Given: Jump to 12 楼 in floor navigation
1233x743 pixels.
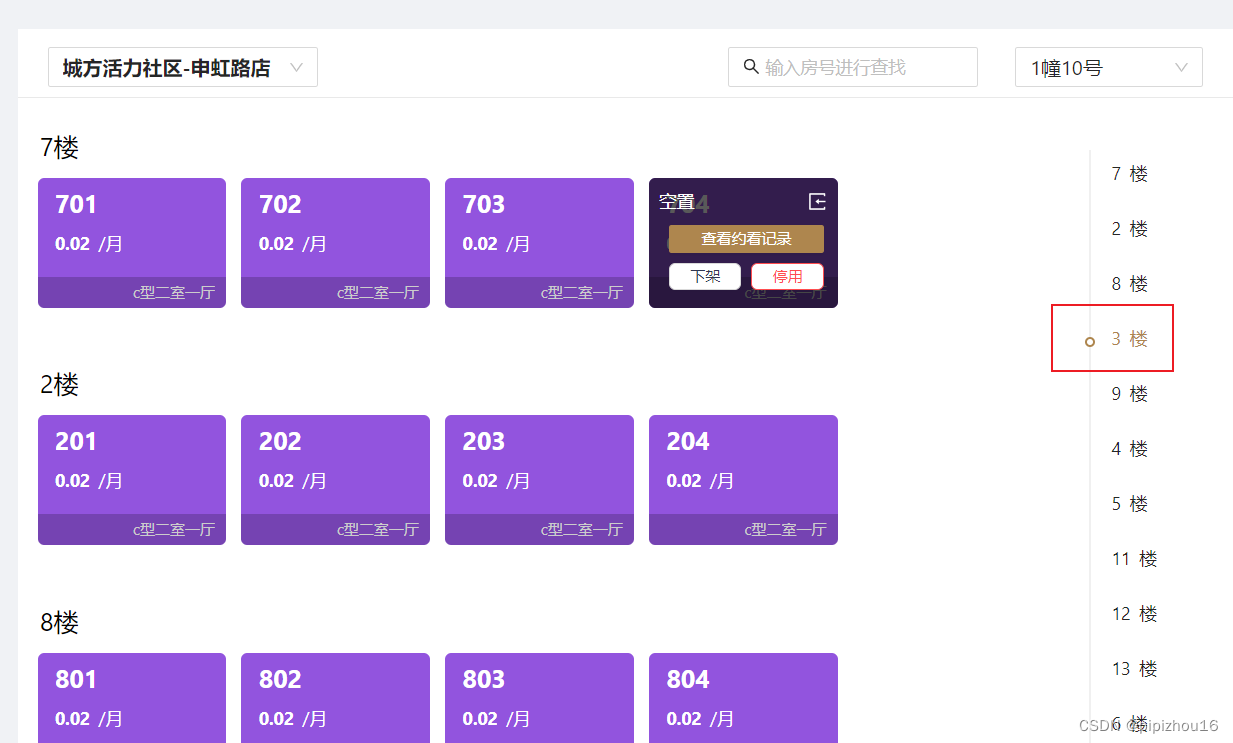Looking at the screenshot, I should click(1135, 614).
